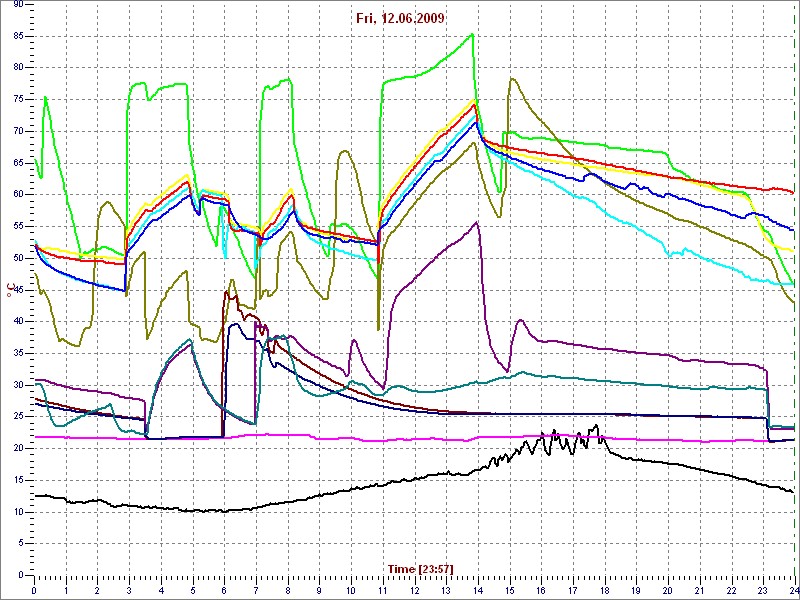Select the 70 label on the temperature axis
The height and width of the screenshot is (600, 800).
tap(17, 131)
